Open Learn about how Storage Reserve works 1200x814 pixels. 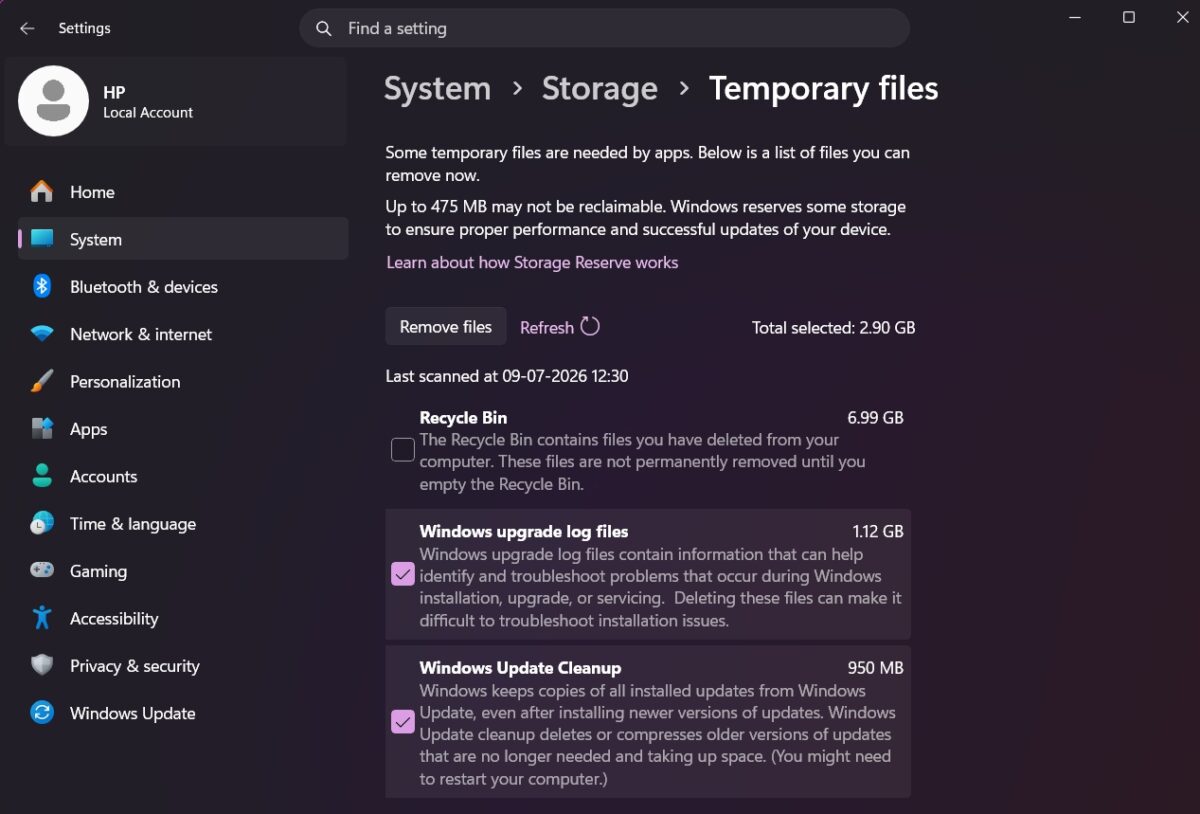coord(532,262)
